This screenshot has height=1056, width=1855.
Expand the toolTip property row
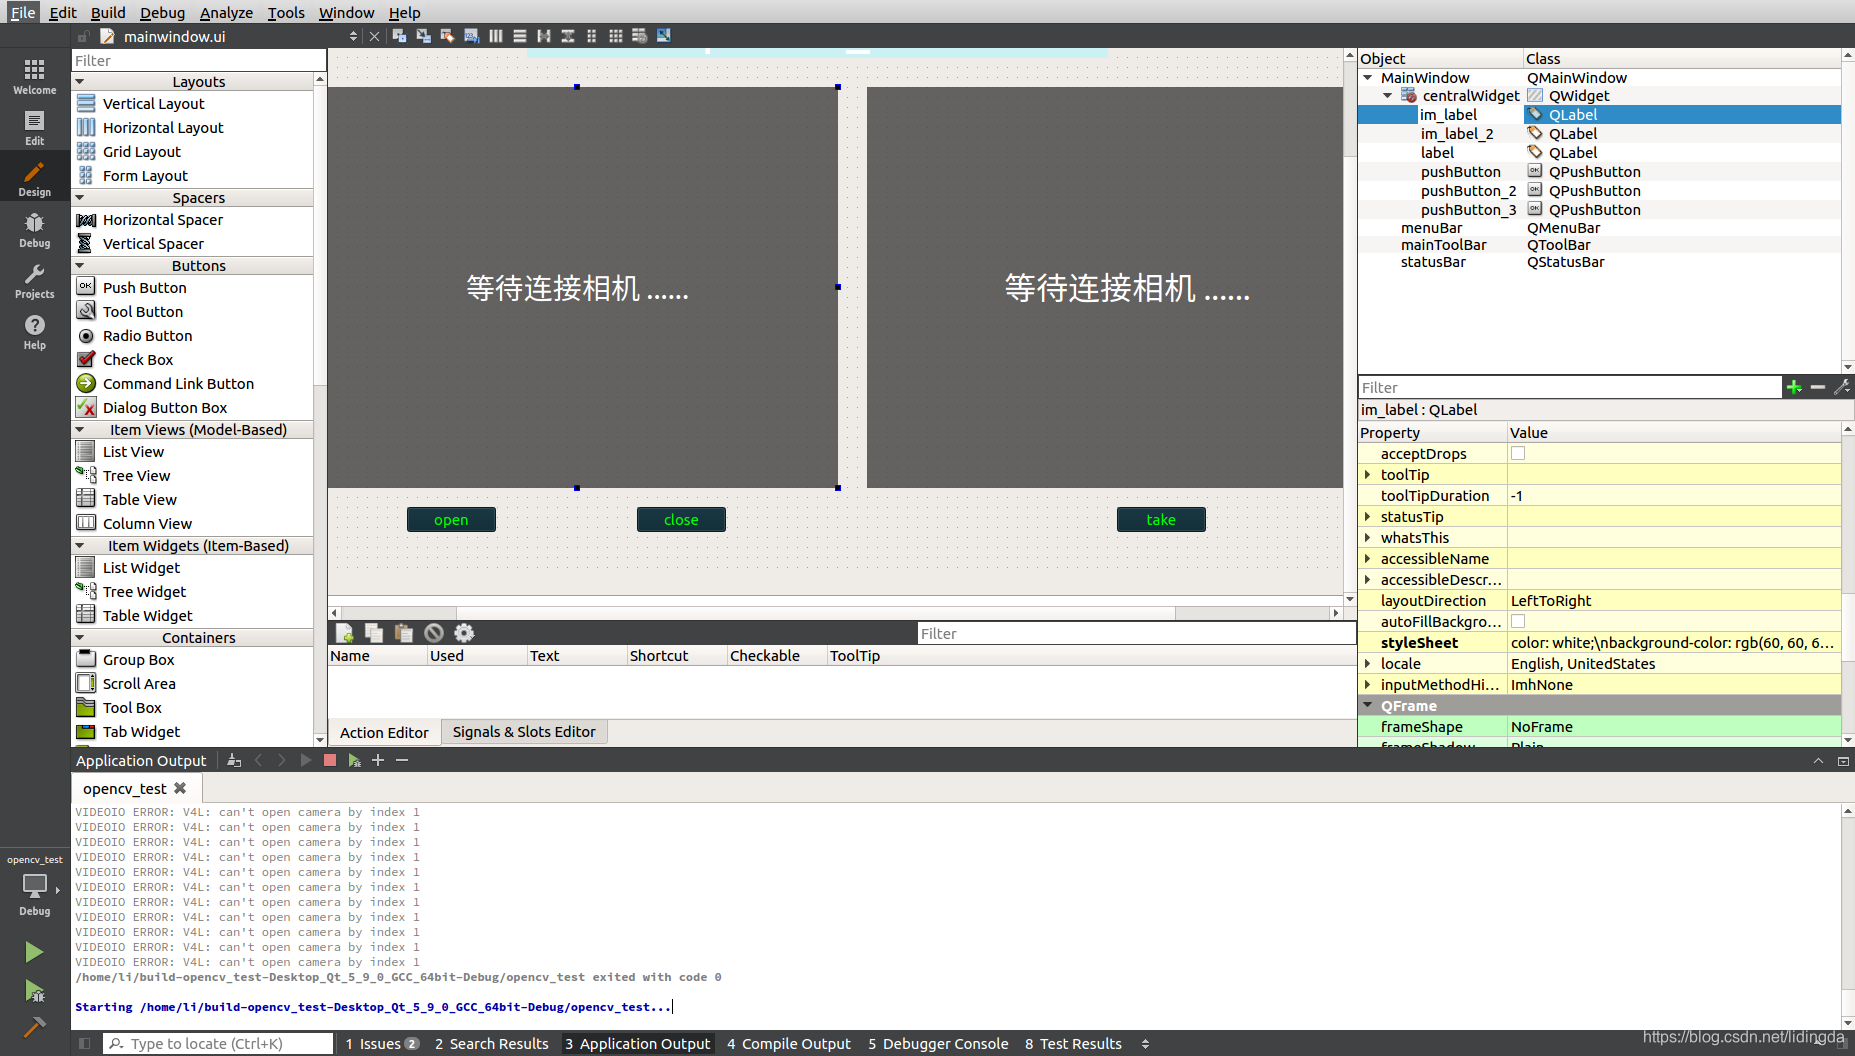pos(1369,474)
